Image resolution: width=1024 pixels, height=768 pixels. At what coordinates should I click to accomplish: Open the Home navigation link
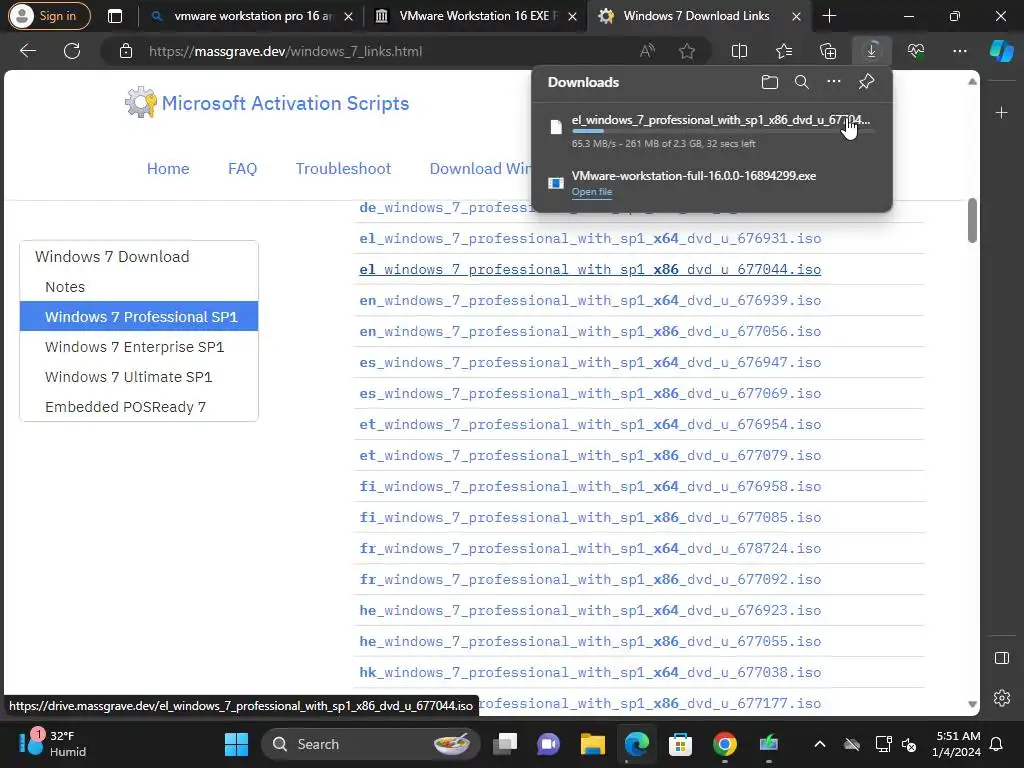[x=168, y=168]
